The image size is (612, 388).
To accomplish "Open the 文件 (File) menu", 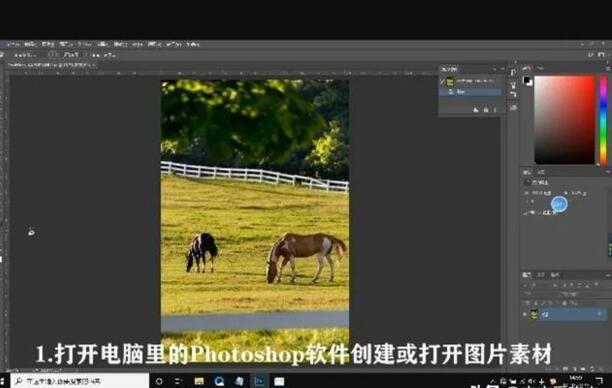I will pyautogui.click(x=13, y=44).
